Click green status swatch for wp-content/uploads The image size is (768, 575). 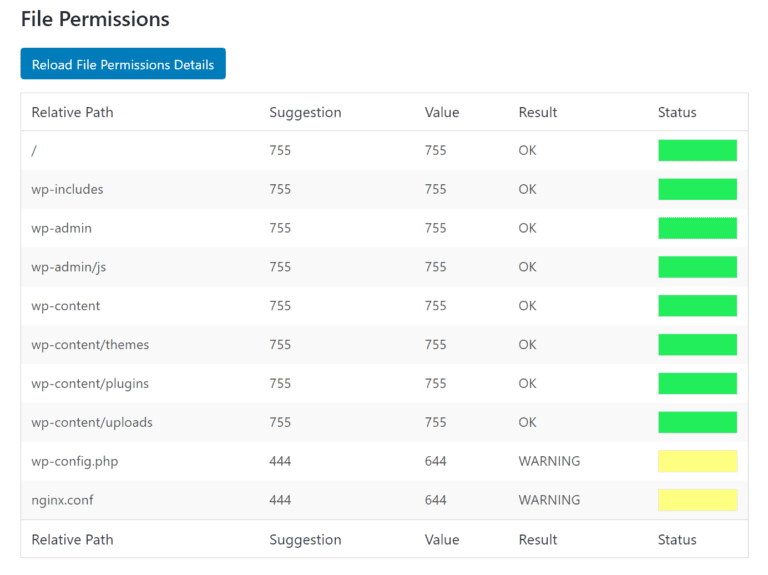click(697, 422)
